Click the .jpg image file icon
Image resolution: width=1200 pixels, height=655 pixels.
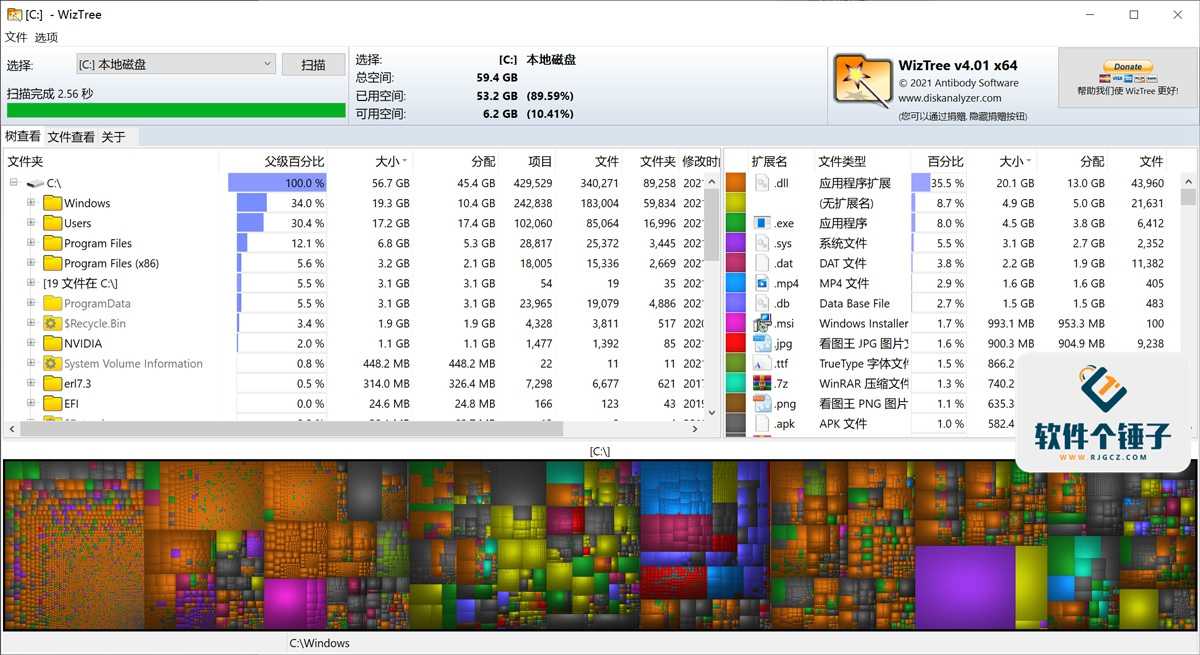point(762,343)
